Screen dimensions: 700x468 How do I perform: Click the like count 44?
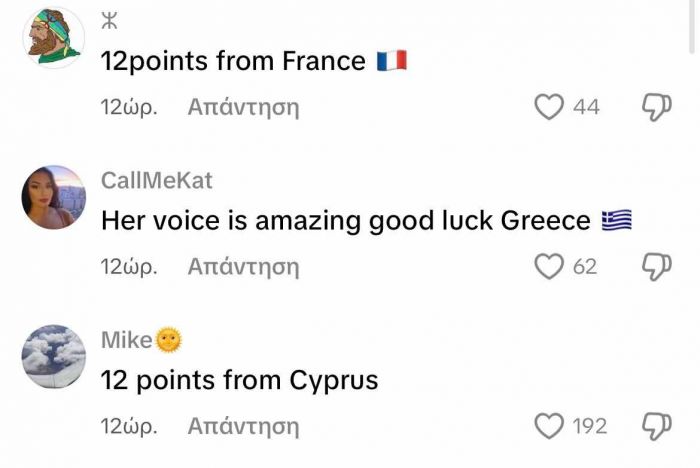(x=586, y=107)
